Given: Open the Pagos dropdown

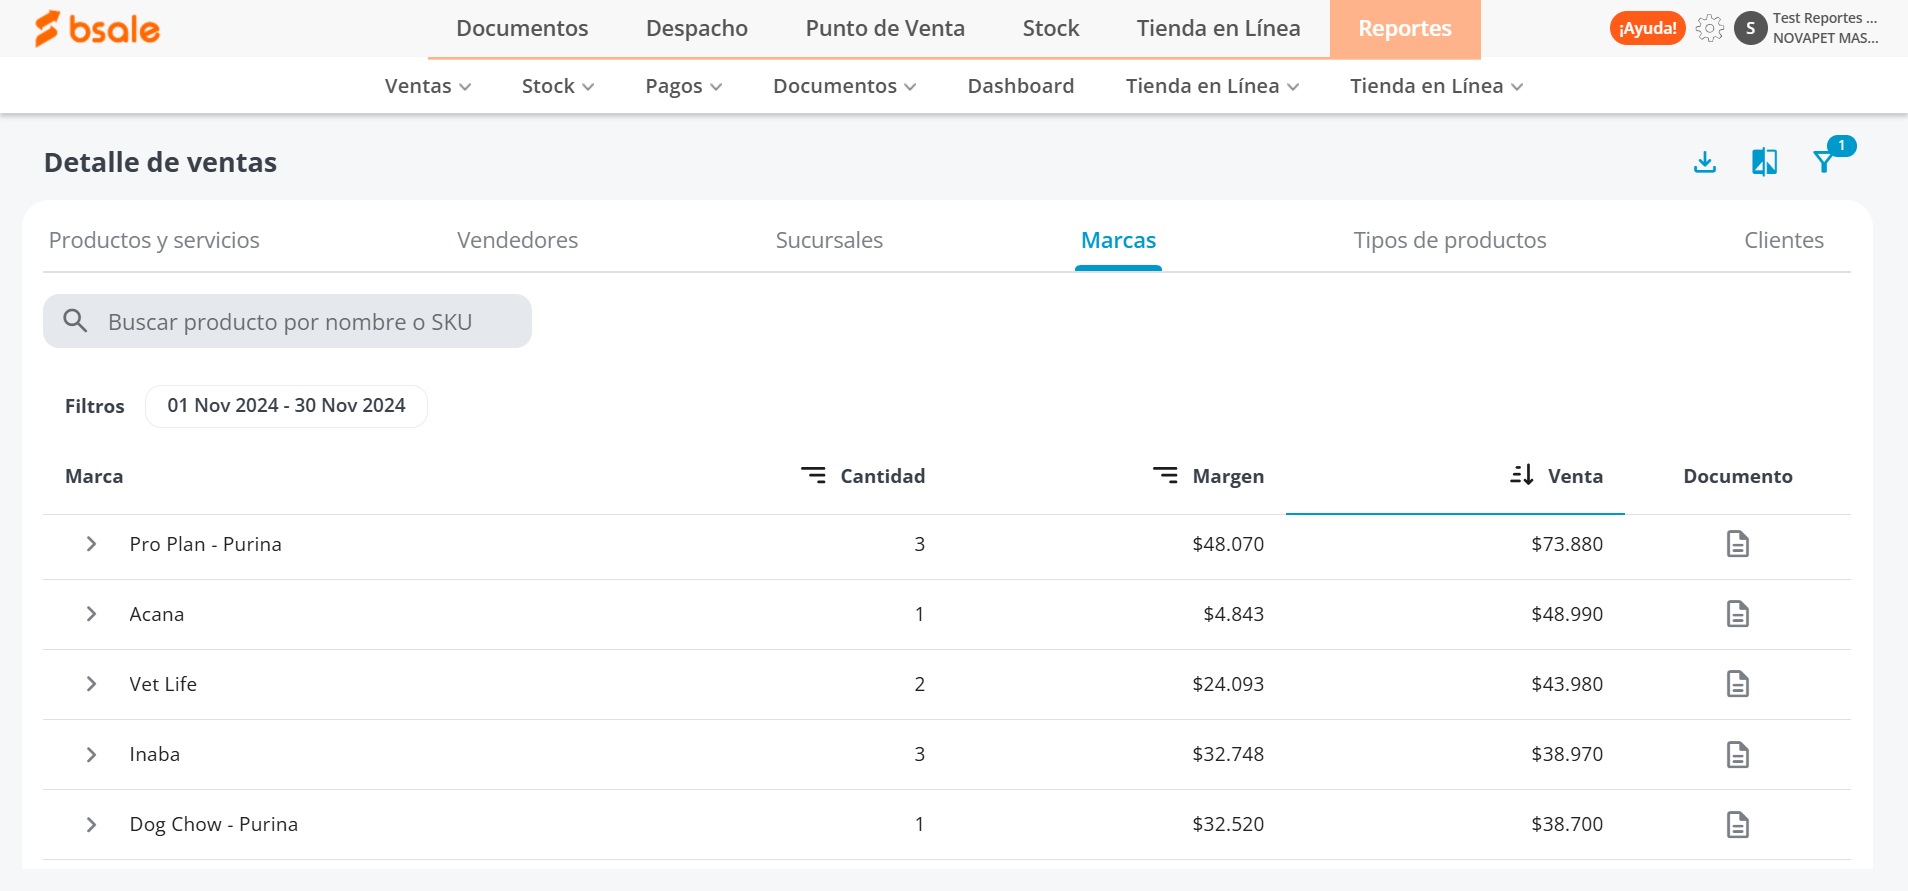Looking at the screenshot, I should pyautogui.click(x=684, y=86).
